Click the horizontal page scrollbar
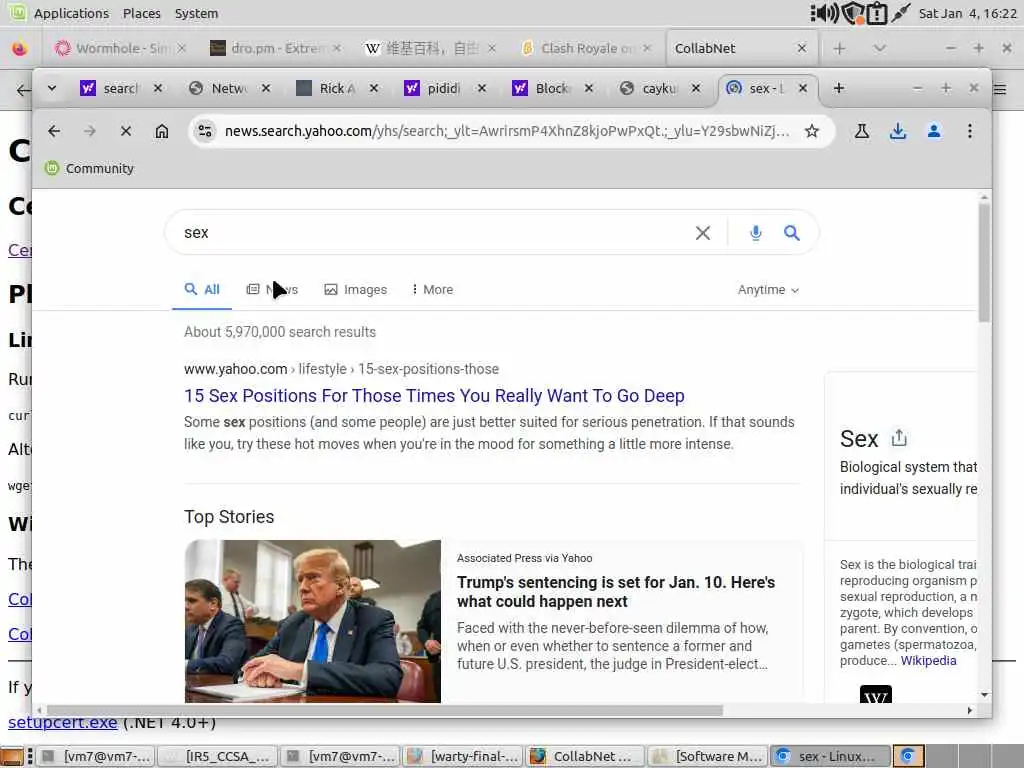Image resolution: width=1024 pixels, height=768 pixels. [385, 710]
